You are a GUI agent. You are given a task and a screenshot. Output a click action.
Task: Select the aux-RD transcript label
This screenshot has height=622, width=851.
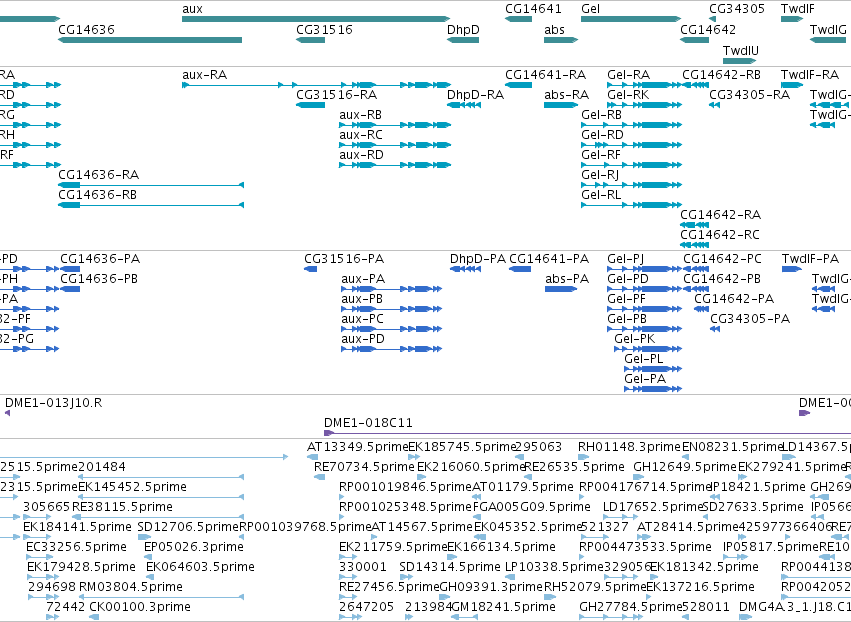point(361,155)
